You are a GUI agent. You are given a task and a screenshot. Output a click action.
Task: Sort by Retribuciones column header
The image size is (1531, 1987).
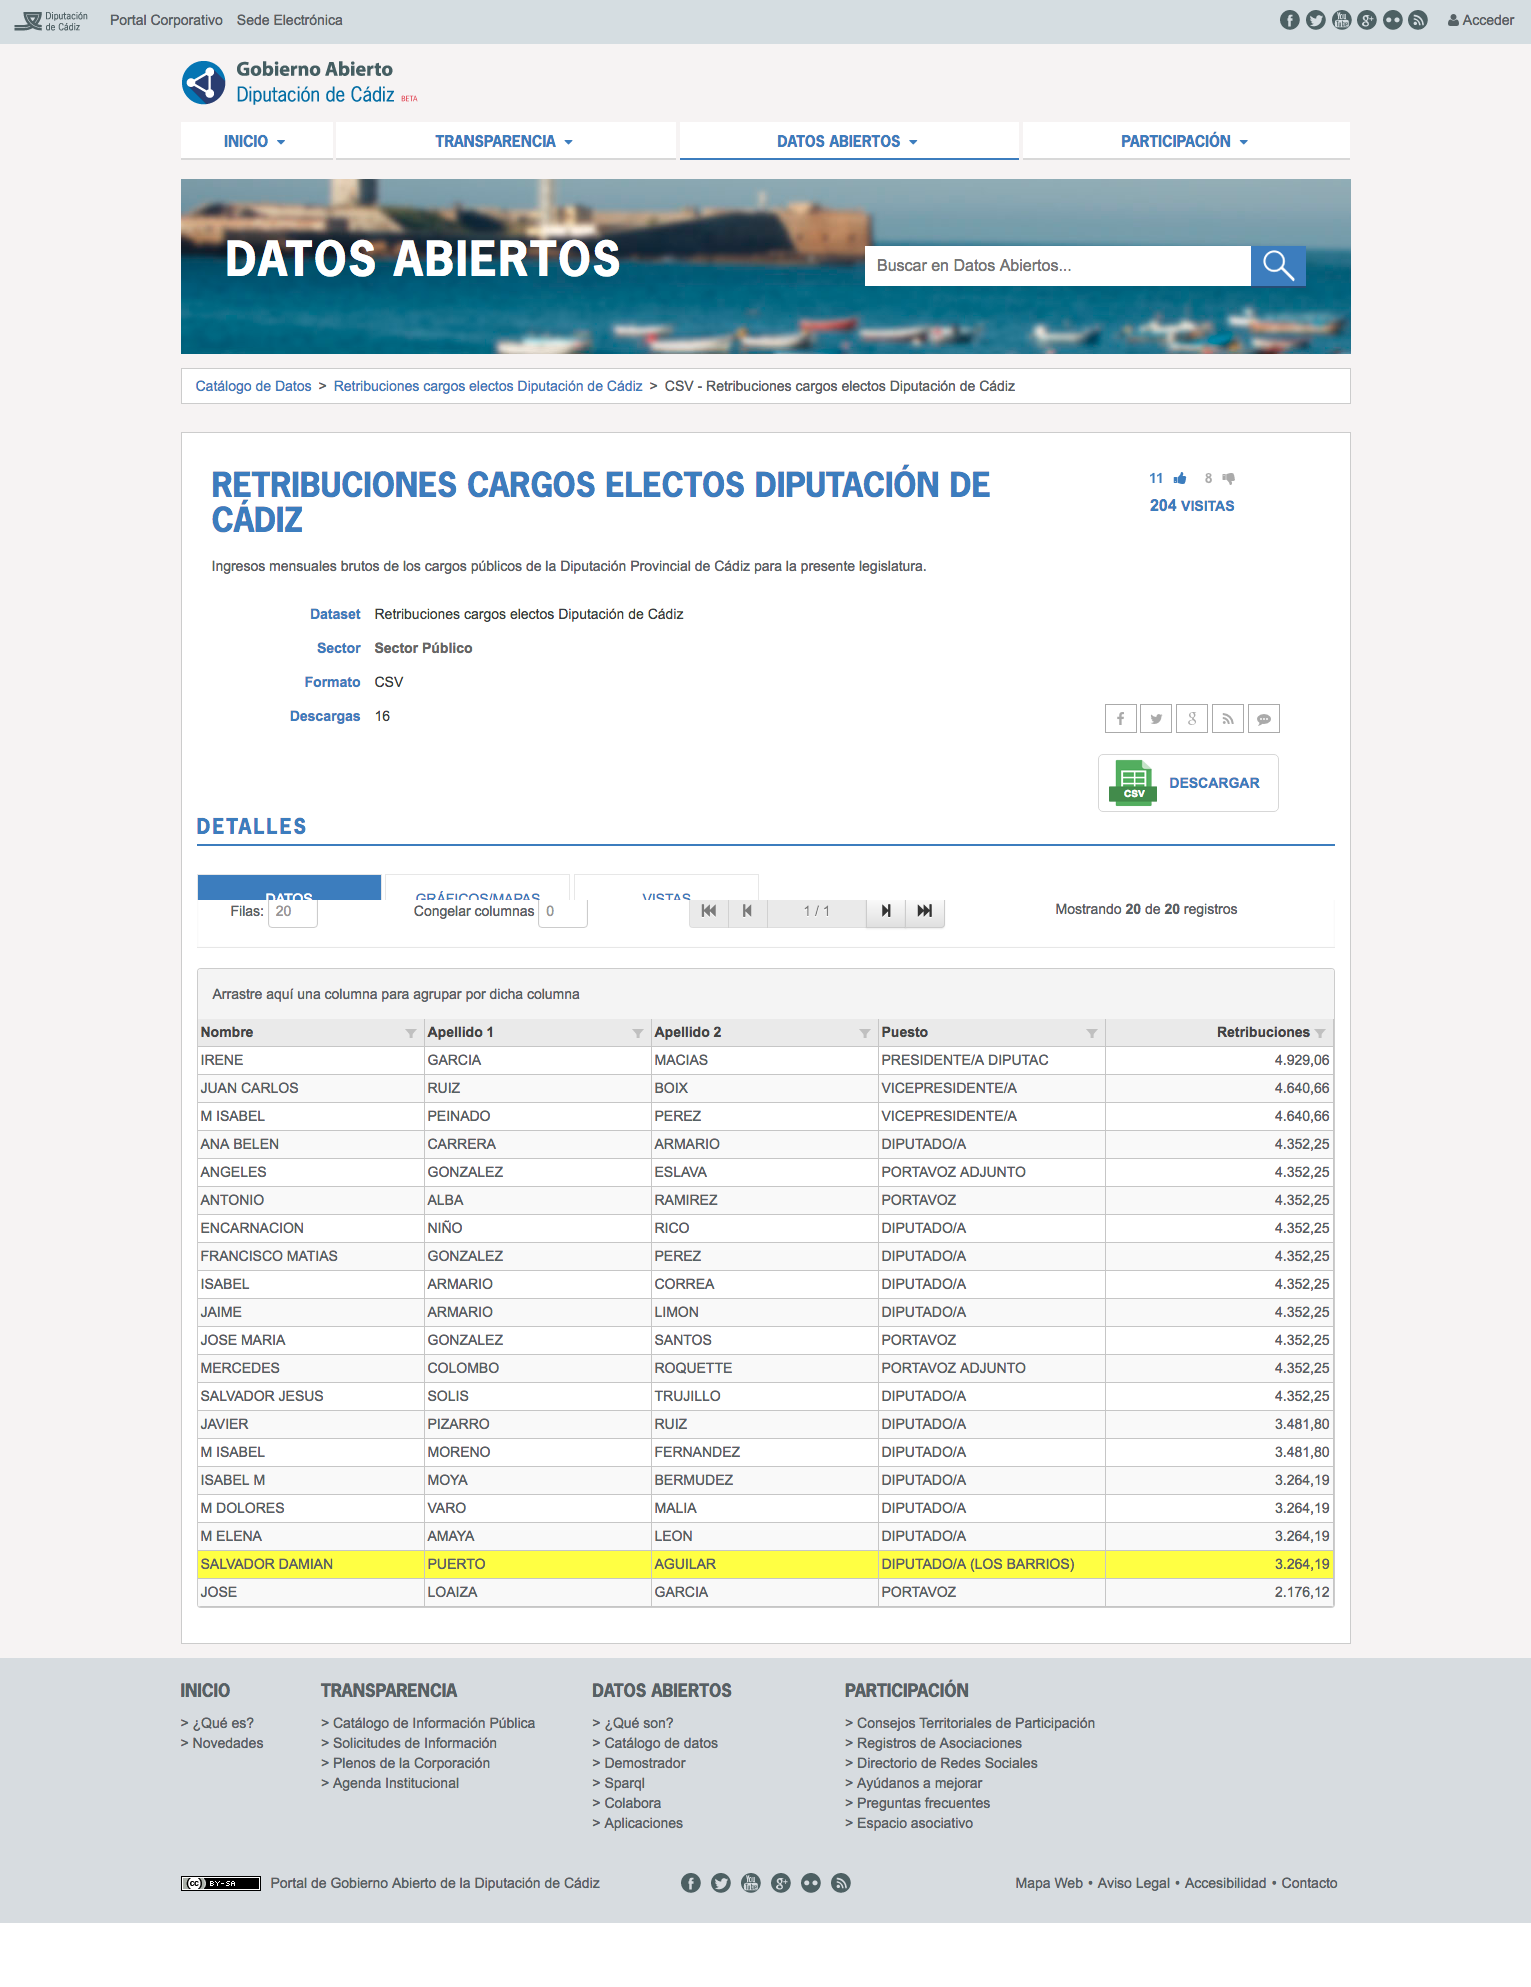1262,1032
